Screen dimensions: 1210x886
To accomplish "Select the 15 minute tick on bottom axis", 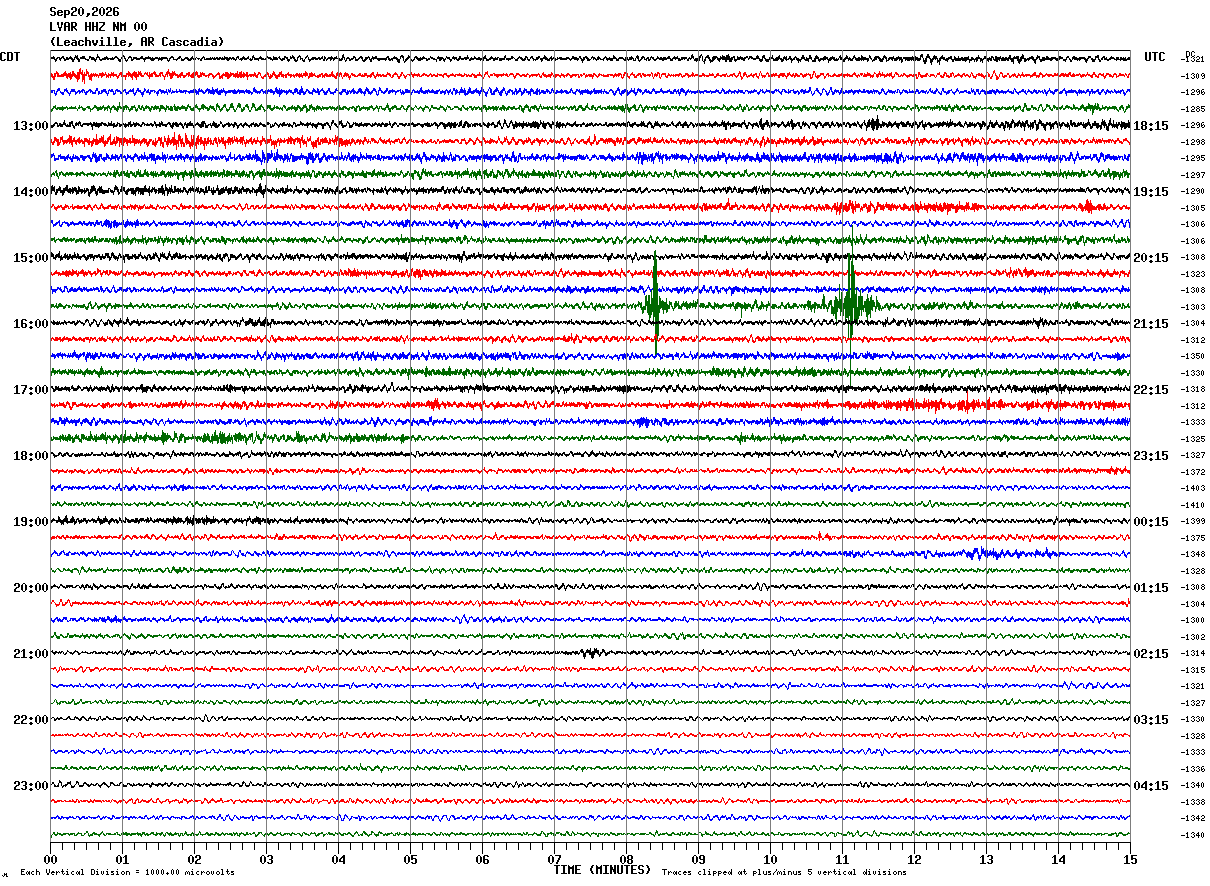I will (1130, 859).
